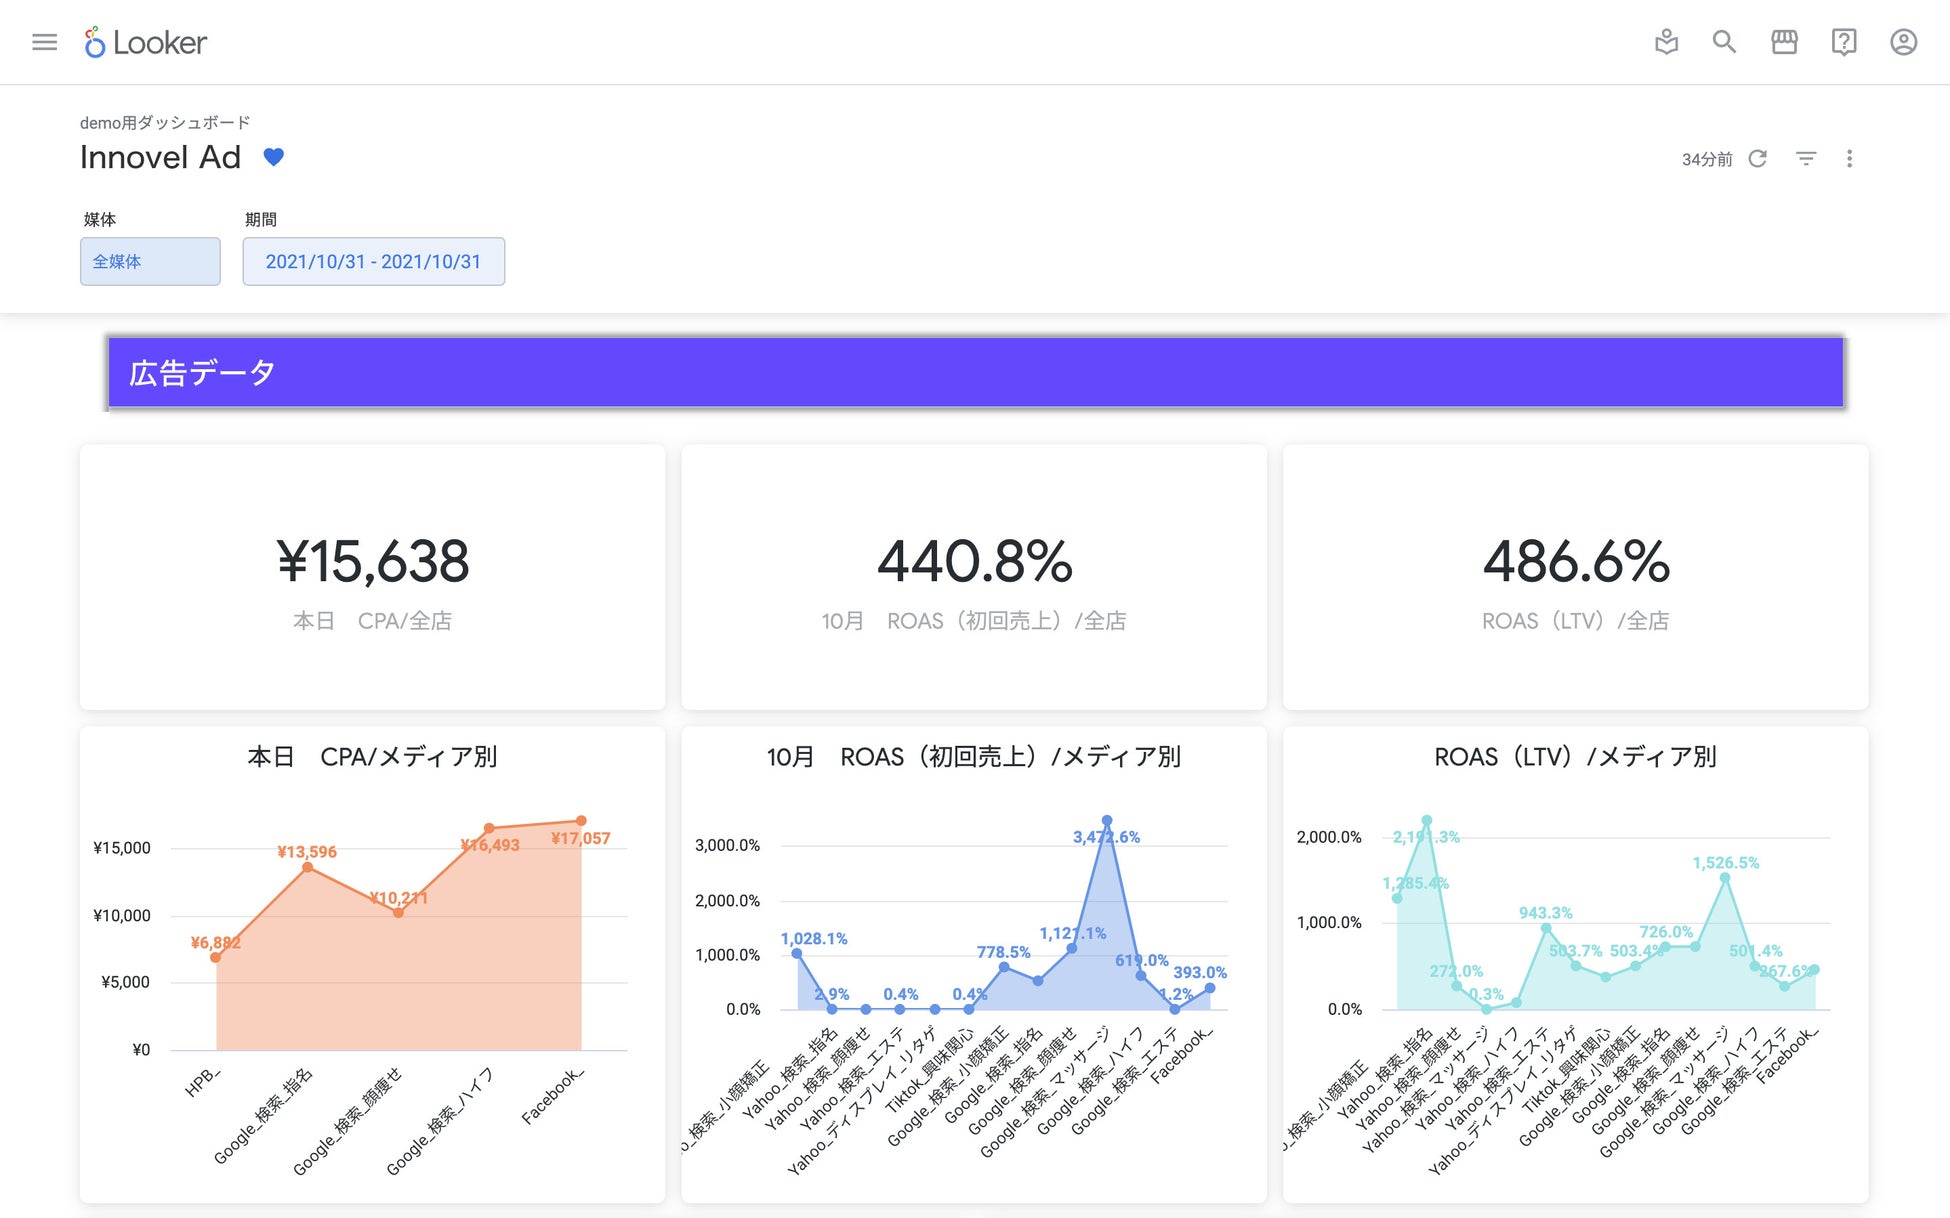Toggle the dashboard filters bar icon
Viewport: 1950px width, 1218px height.
click(x=1806, y=159)
